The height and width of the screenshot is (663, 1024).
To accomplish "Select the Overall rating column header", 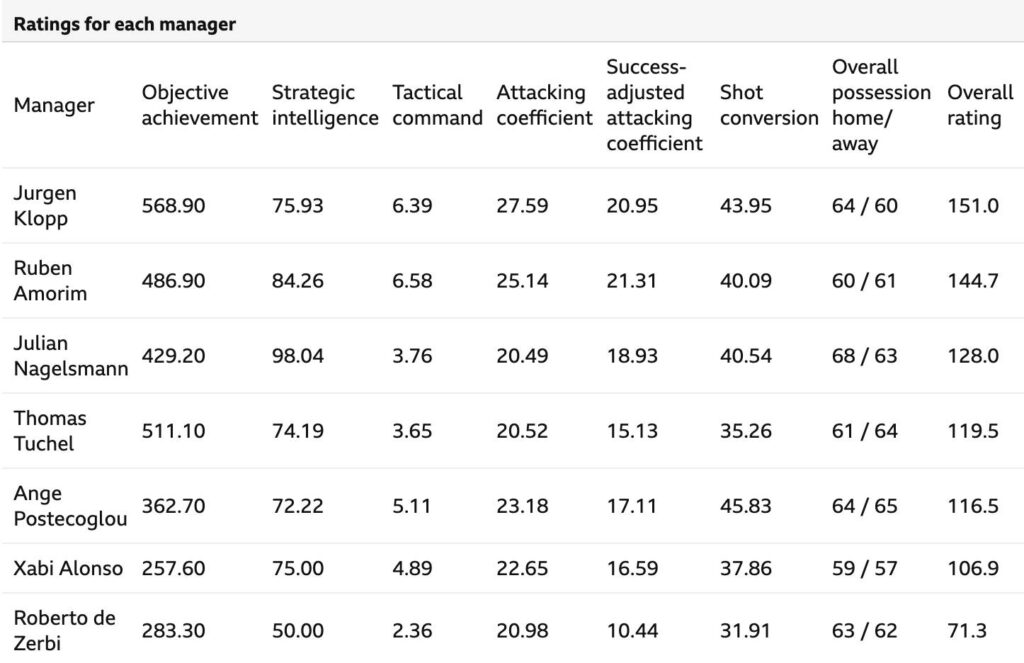I will [980, 105].
